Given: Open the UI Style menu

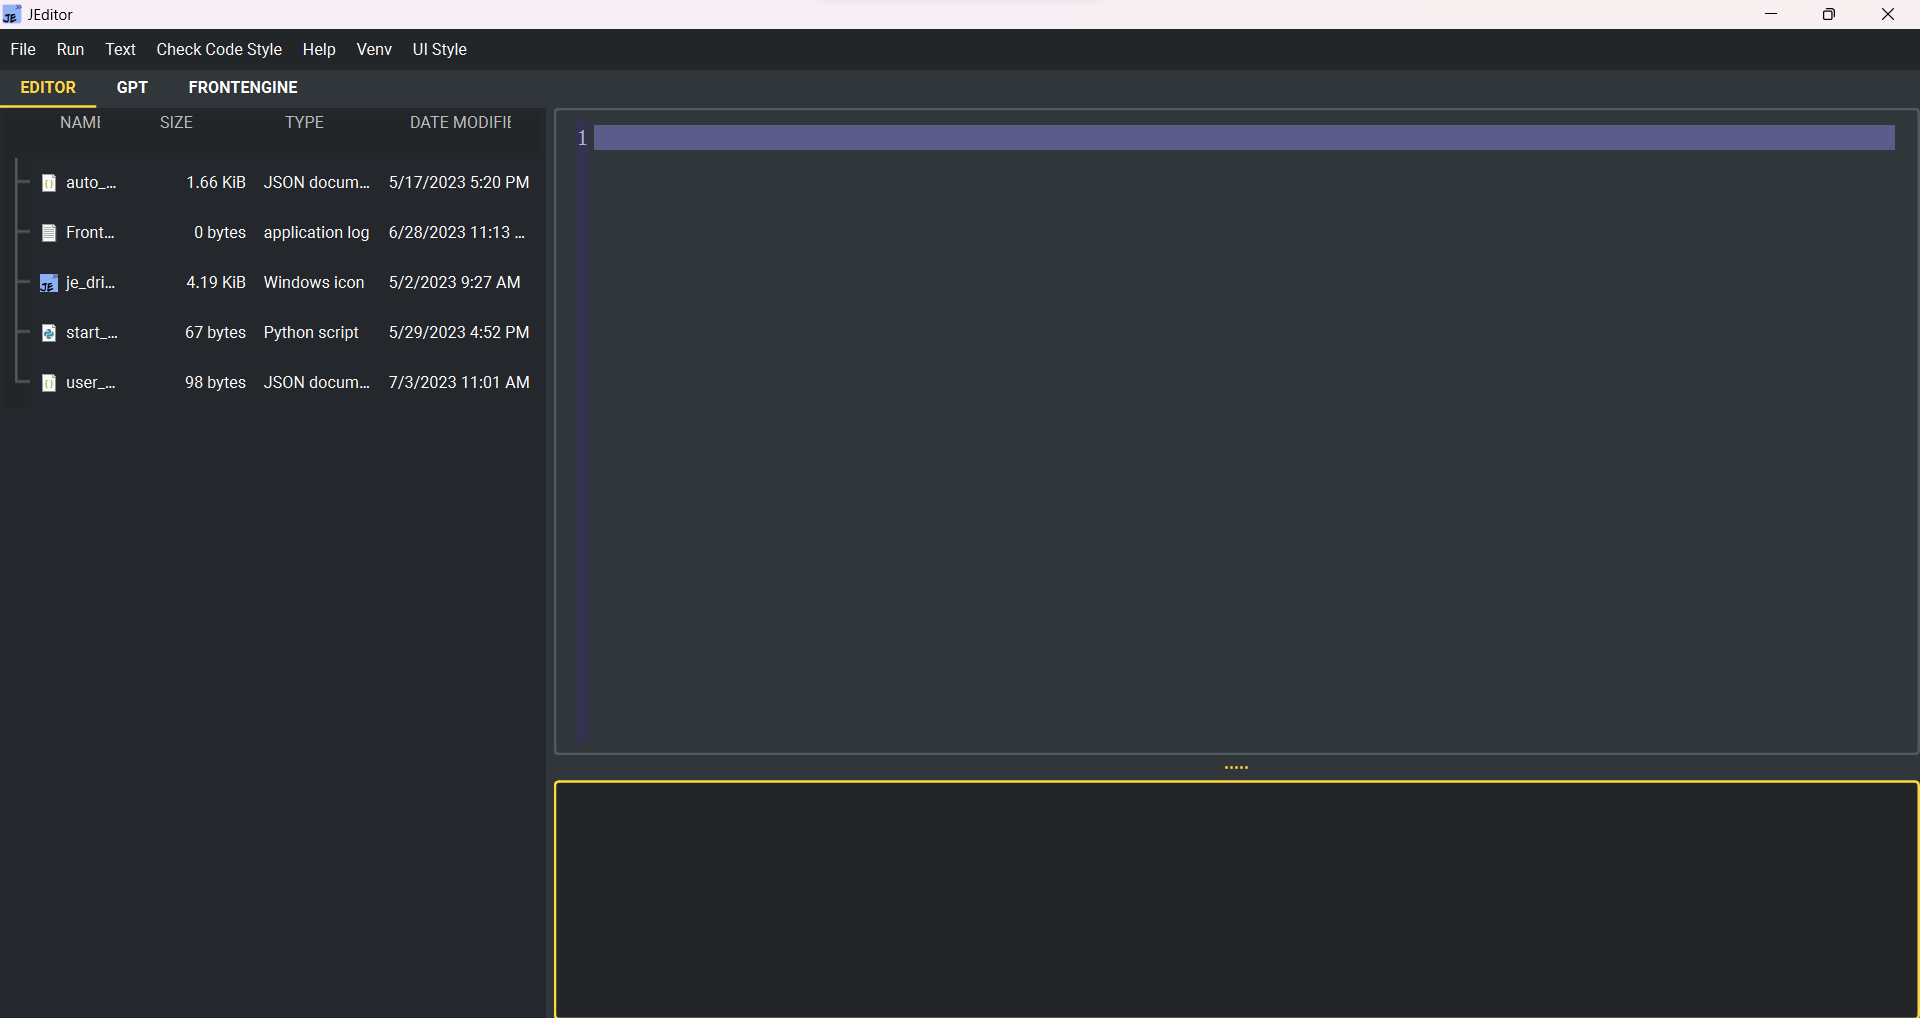Looking at the screenshot, I should [x=440, y=49].
